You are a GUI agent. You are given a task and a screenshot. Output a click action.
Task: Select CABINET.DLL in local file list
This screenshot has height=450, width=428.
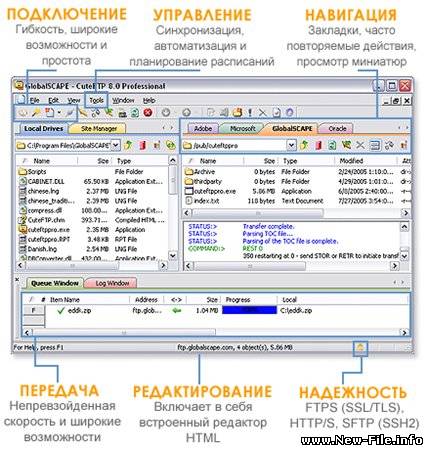coord(46,181)
